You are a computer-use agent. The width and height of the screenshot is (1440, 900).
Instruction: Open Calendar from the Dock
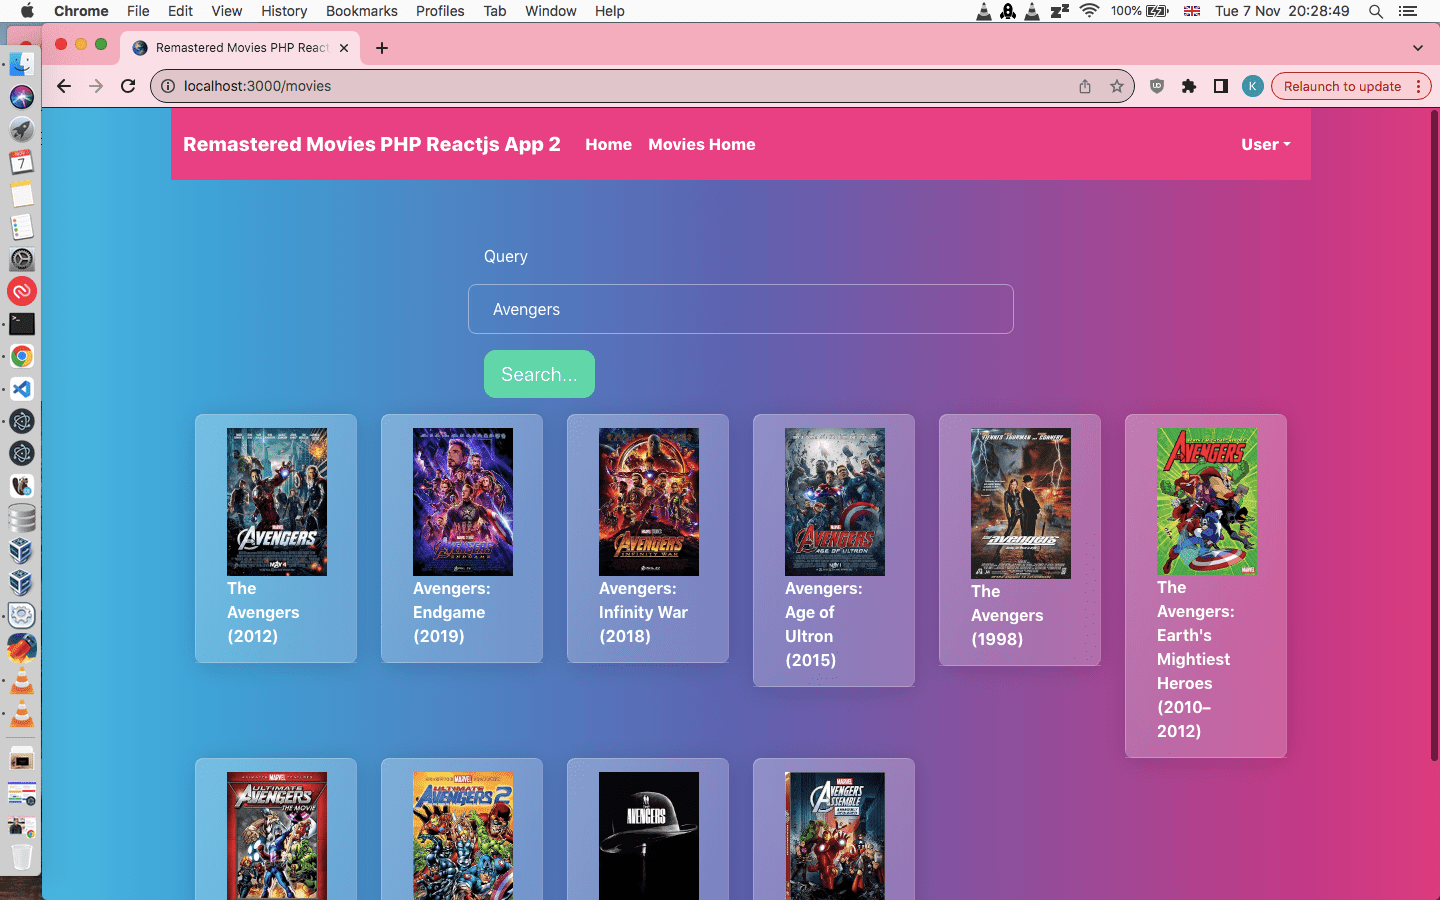point(22,162)
